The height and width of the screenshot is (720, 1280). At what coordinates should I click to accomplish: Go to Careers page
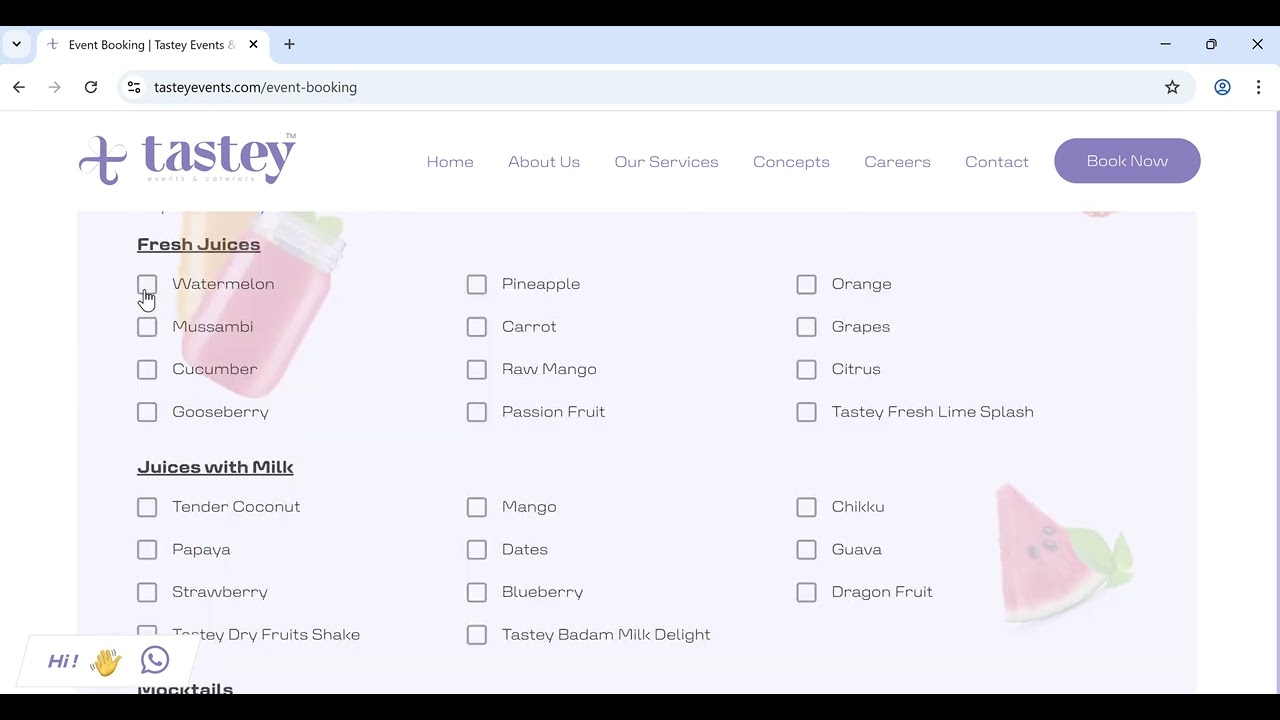897,162
